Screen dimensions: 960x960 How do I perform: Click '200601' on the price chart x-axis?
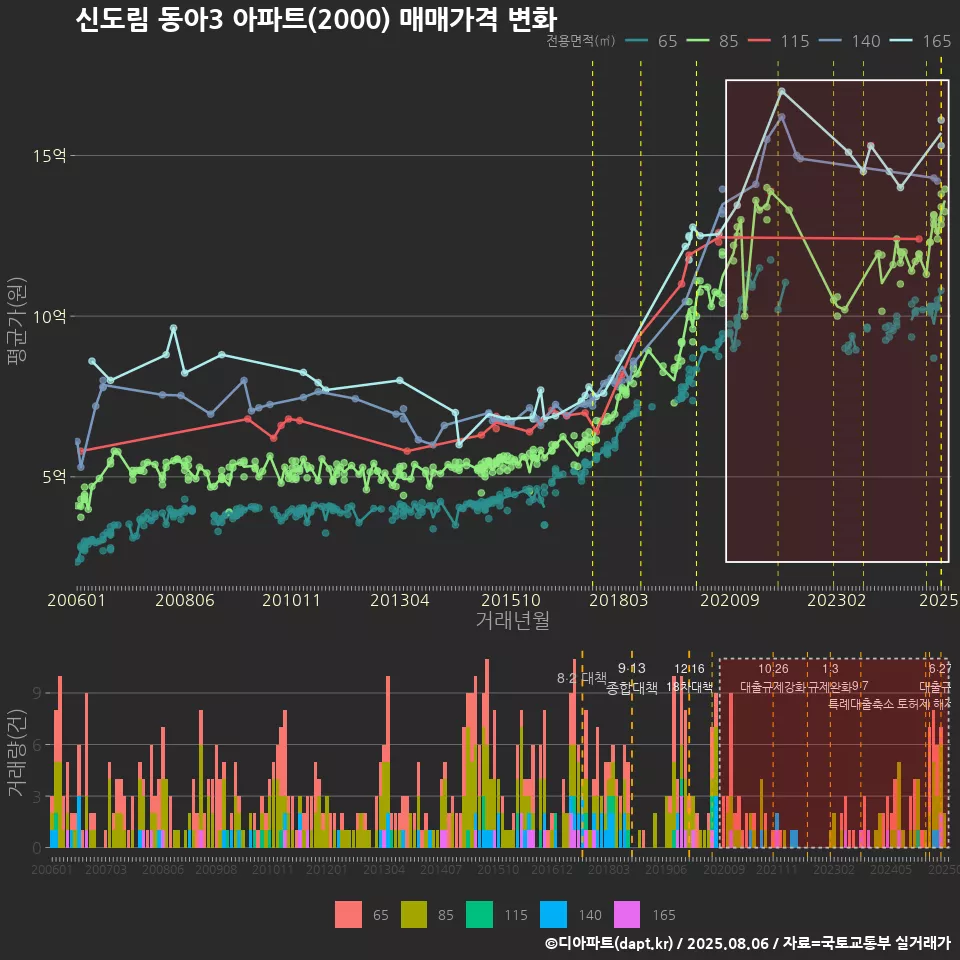pyautogui.click(x=77, y=600)
